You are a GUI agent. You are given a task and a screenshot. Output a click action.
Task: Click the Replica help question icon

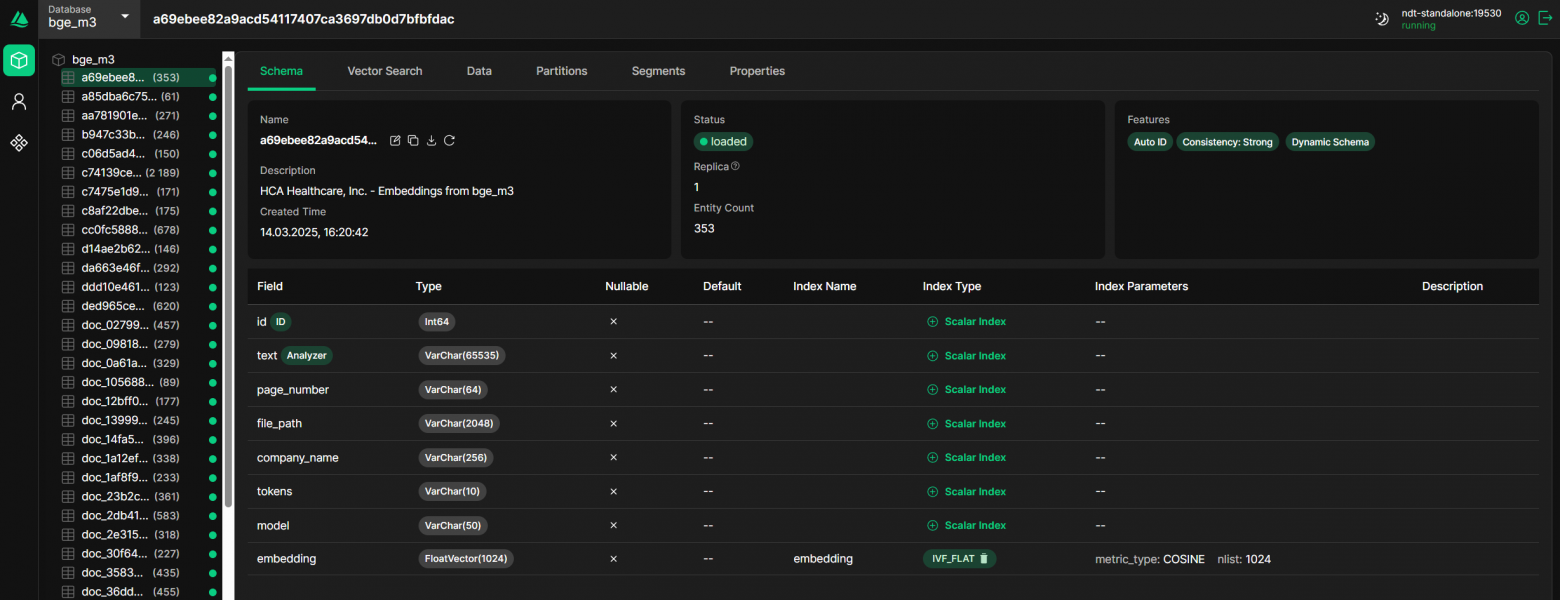735,166
